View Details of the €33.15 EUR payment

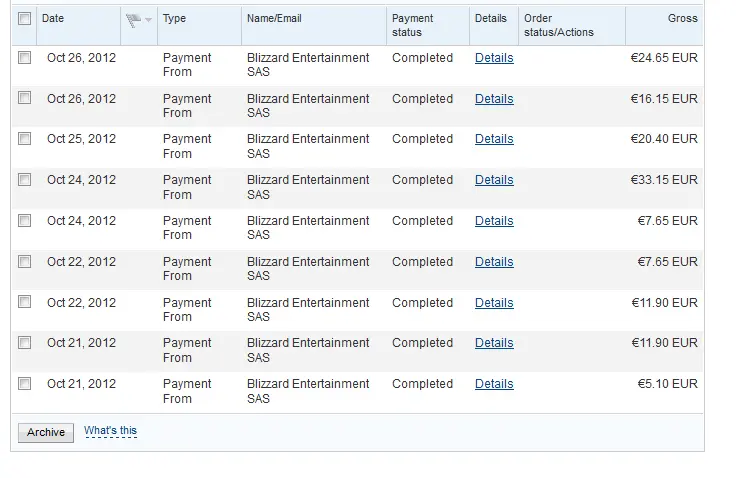[494, 180]
